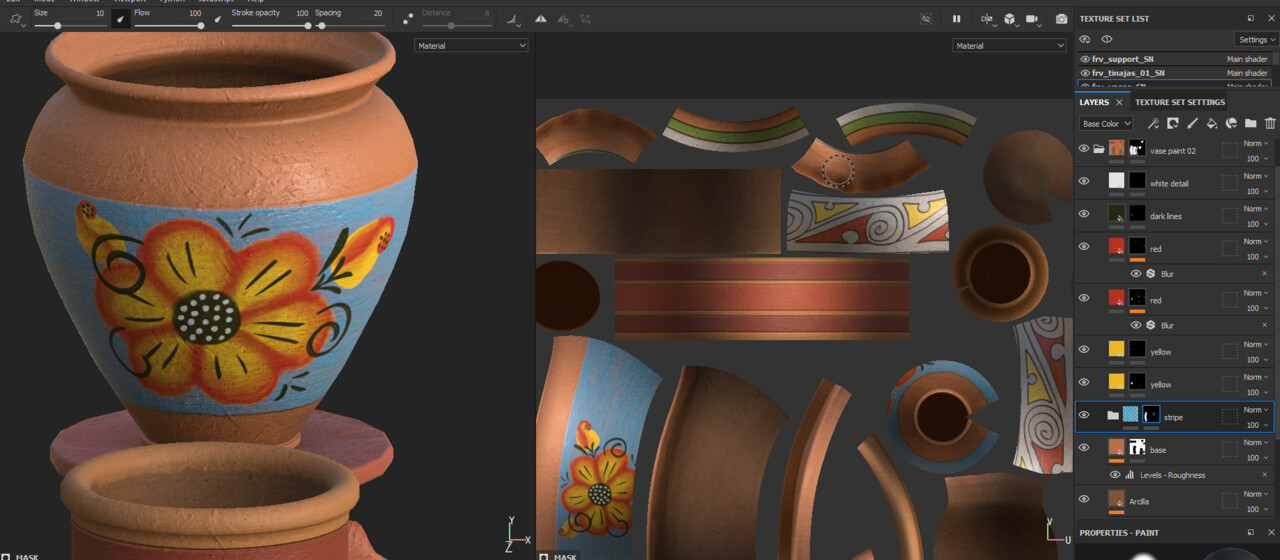The image size is (1280, 560).
Task: Click the add paint layer brush icon
Action: pyautogui.click(x=1192, y=124)
